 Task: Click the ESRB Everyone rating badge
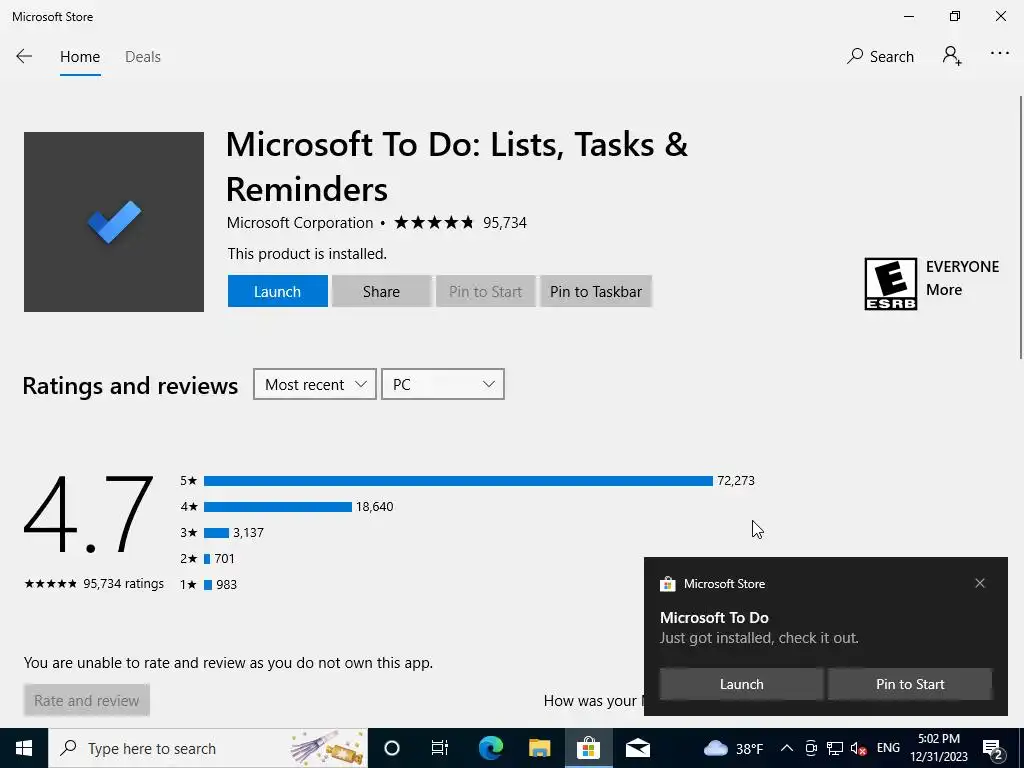click(x=891, y=284)
